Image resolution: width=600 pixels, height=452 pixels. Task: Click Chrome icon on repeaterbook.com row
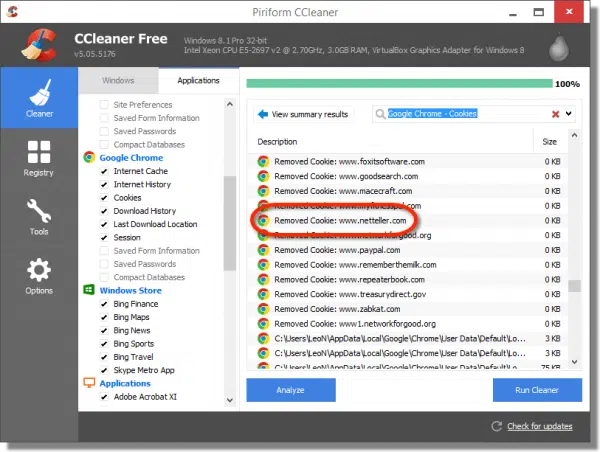pos(263,279)
